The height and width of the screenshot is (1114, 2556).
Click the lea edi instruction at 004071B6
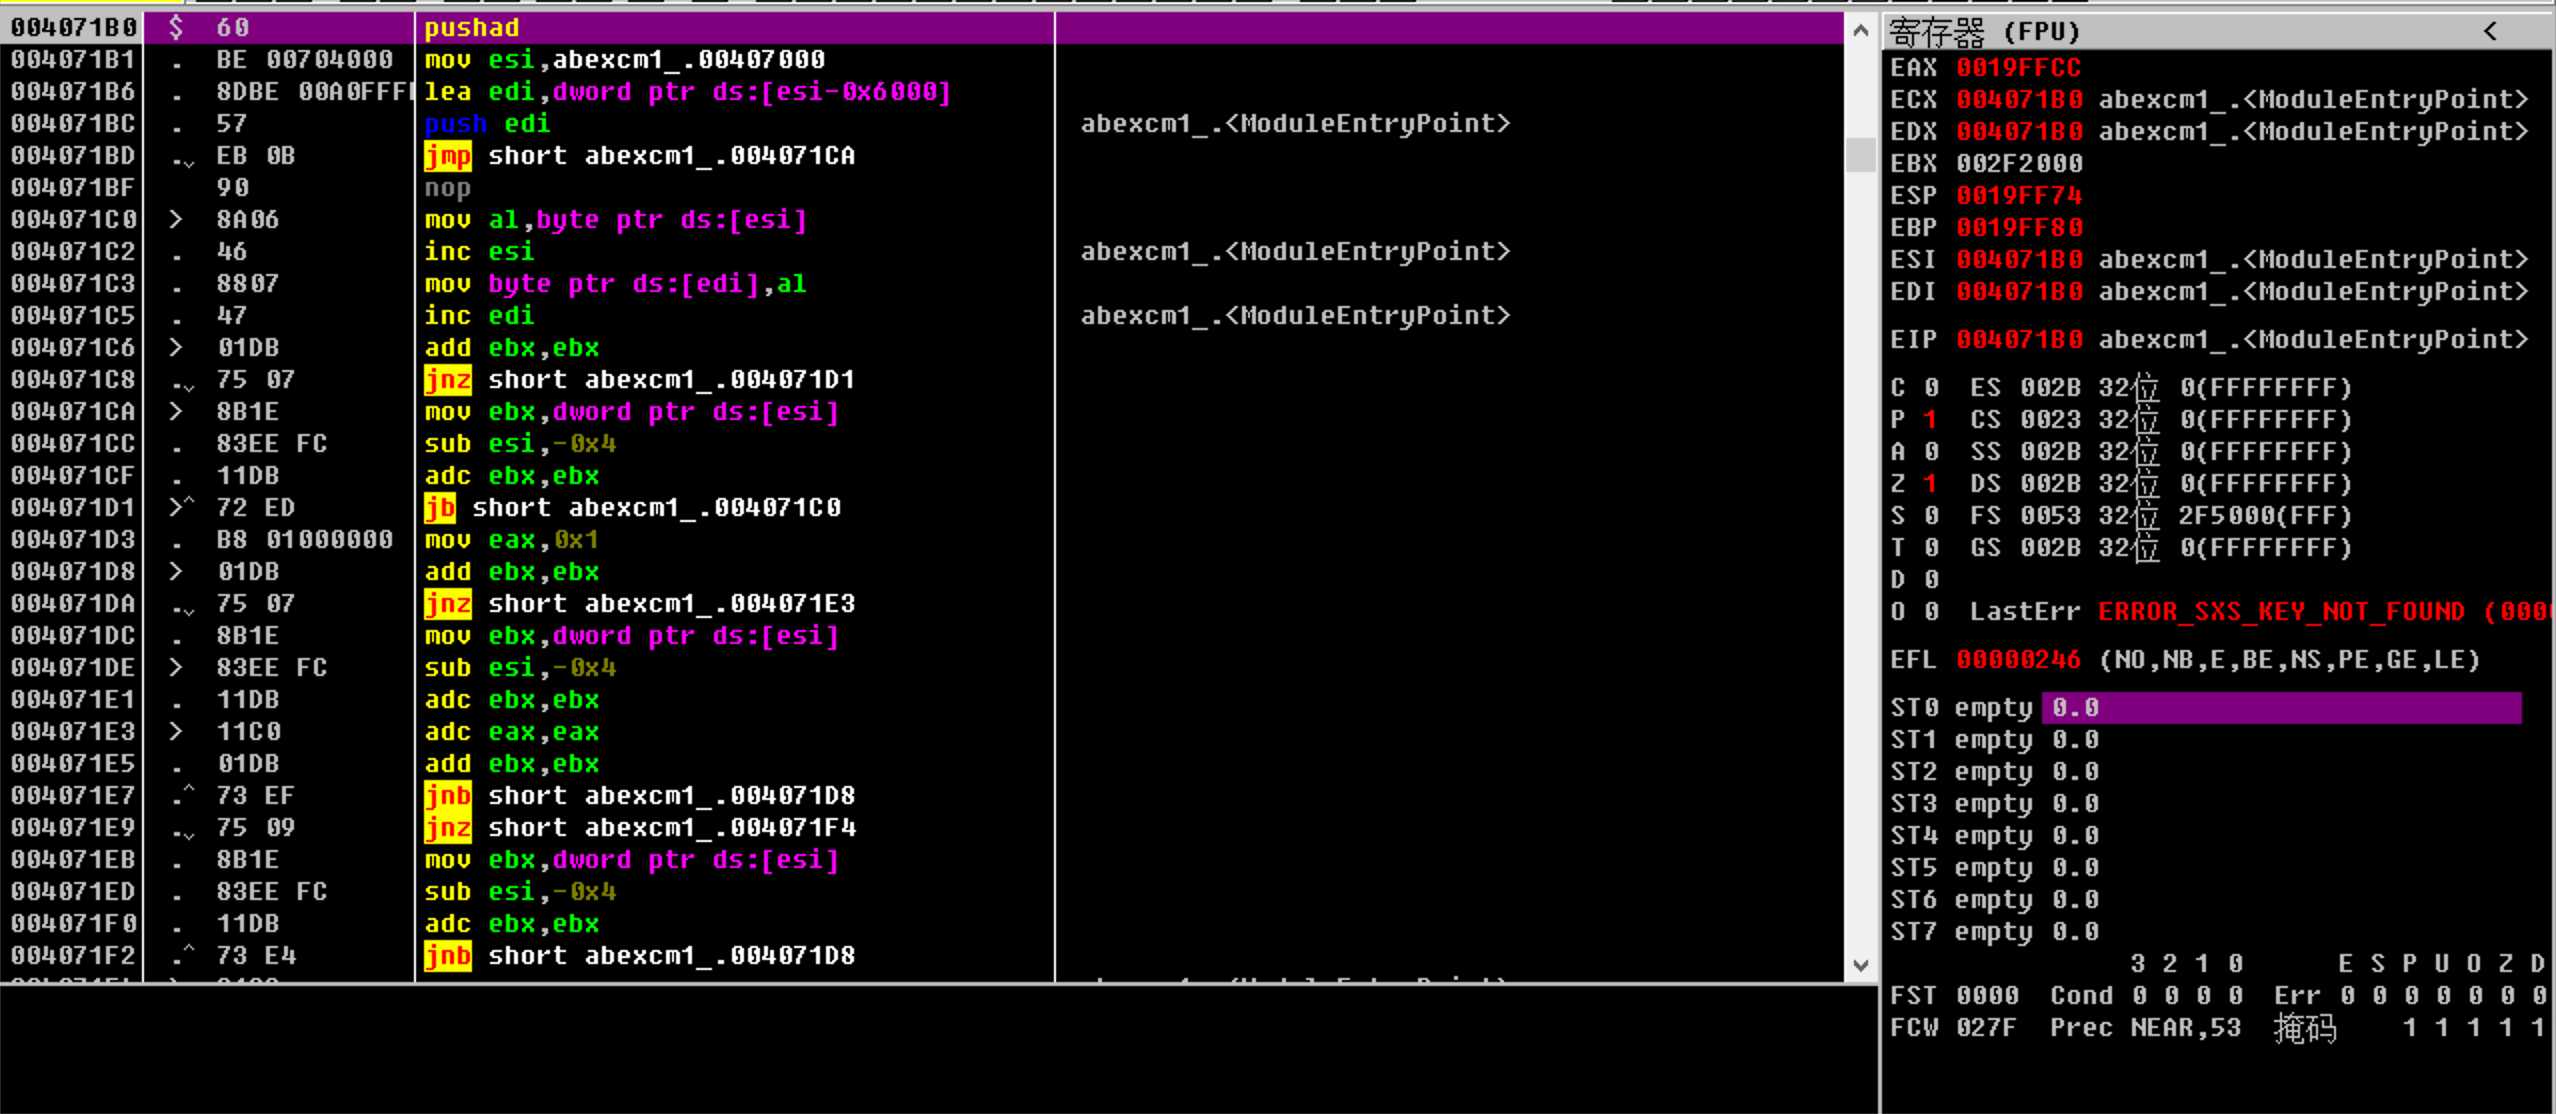click(687, 92)
